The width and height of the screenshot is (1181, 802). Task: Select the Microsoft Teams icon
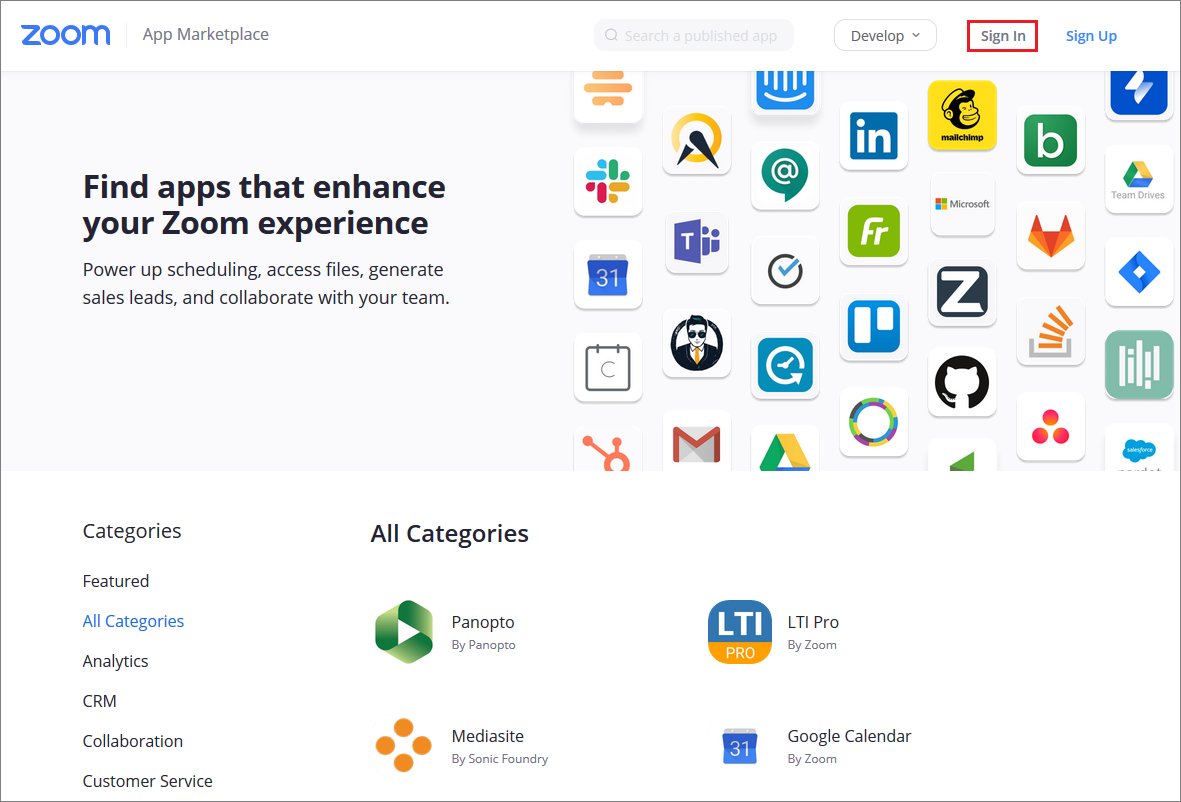tap(697, 242)
